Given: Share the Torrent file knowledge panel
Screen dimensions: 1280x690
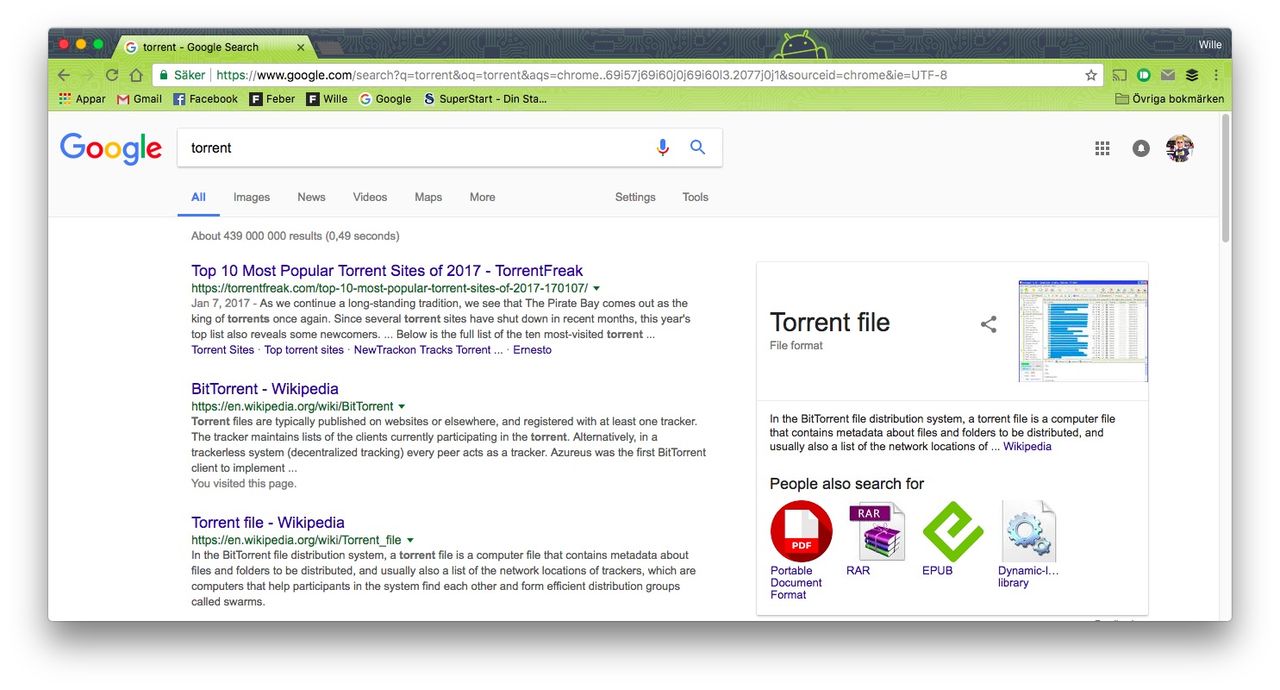Looking at the screenshot, I should coord(988,324).
